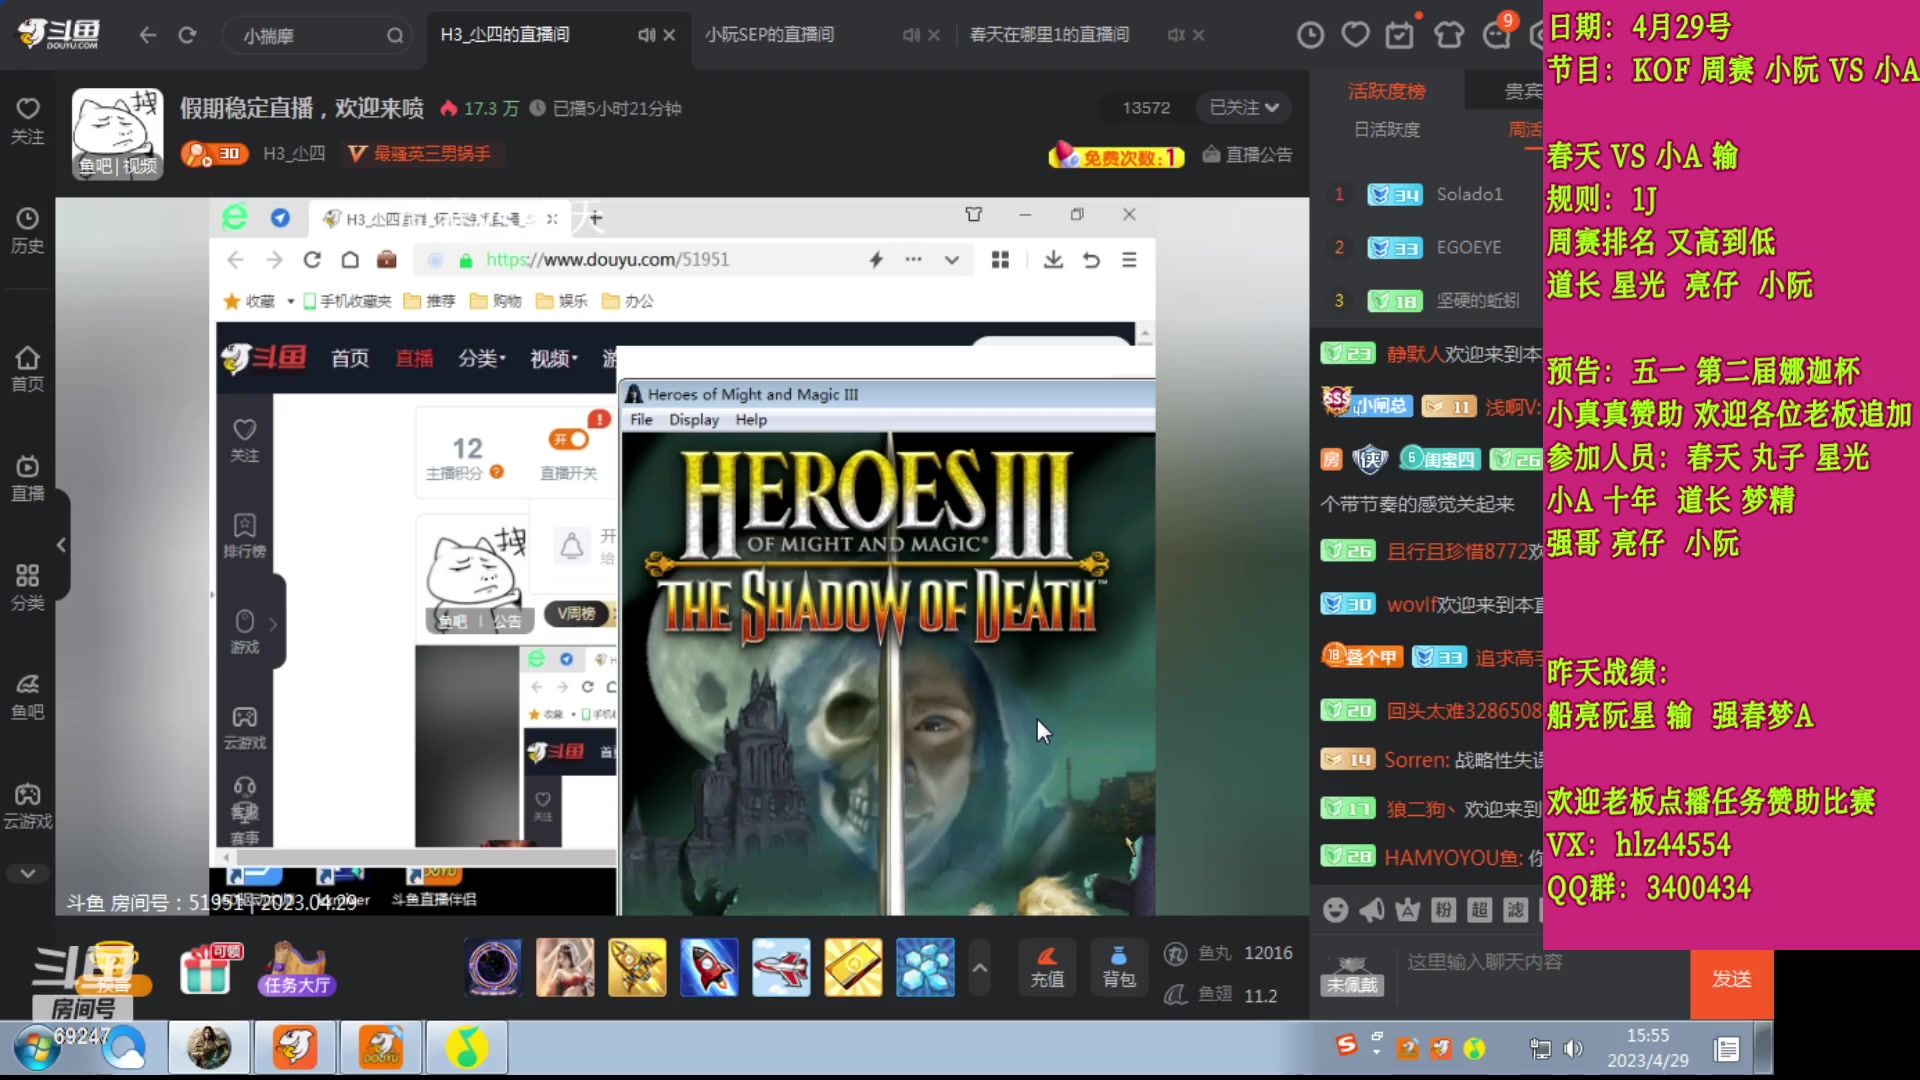Image resolution: width=1920 pixels, height=1080 pixels.
Task: Open the heart favorites icon in top bar
Action: click(1355, 35)
